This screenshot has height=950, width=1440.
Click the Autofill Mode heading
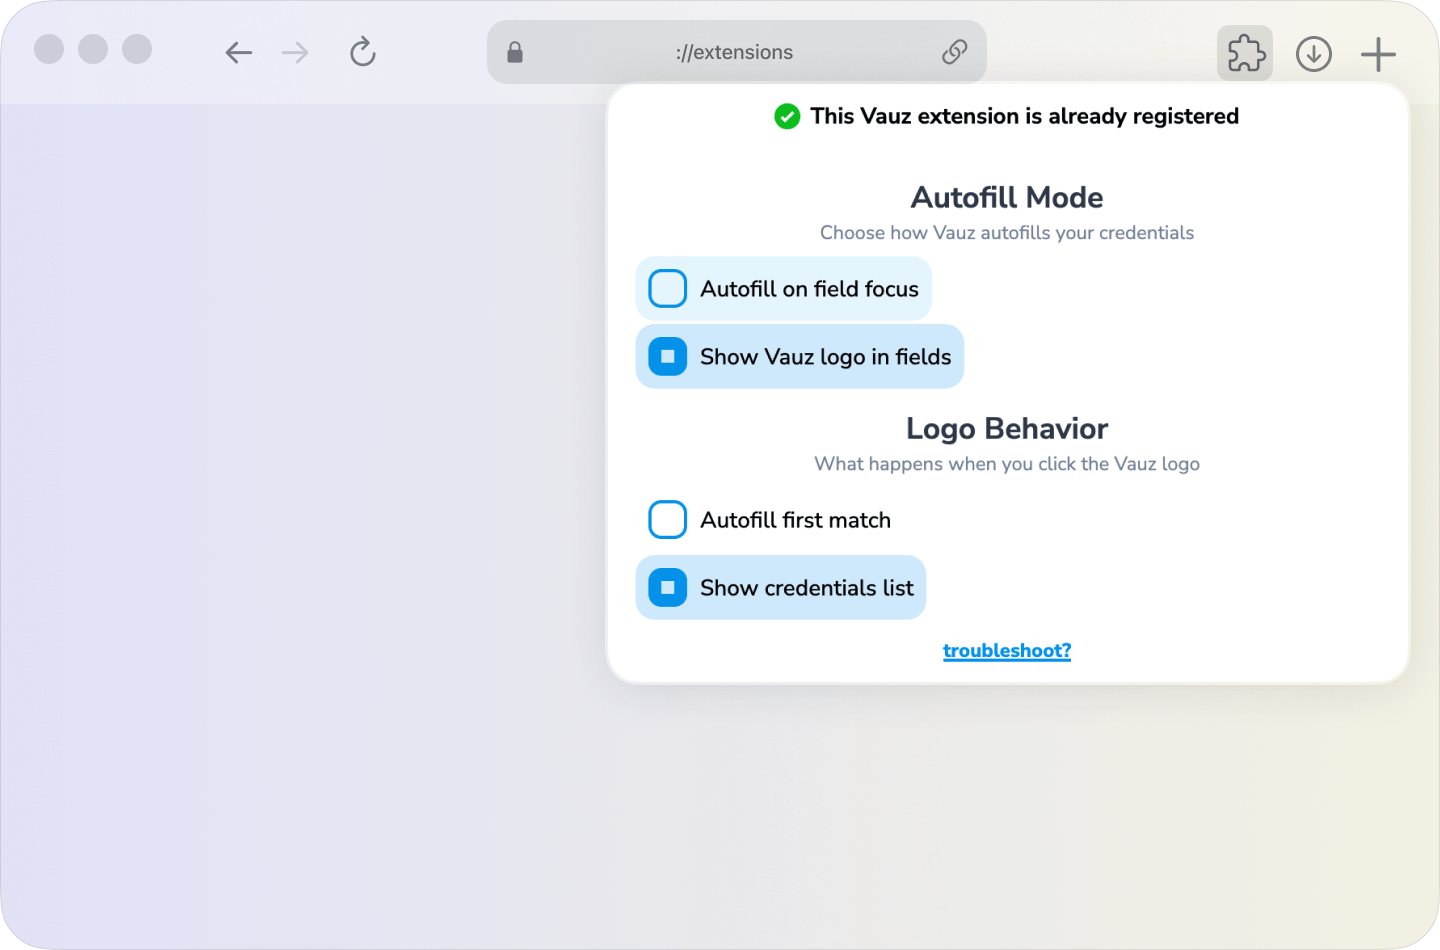1006,198
